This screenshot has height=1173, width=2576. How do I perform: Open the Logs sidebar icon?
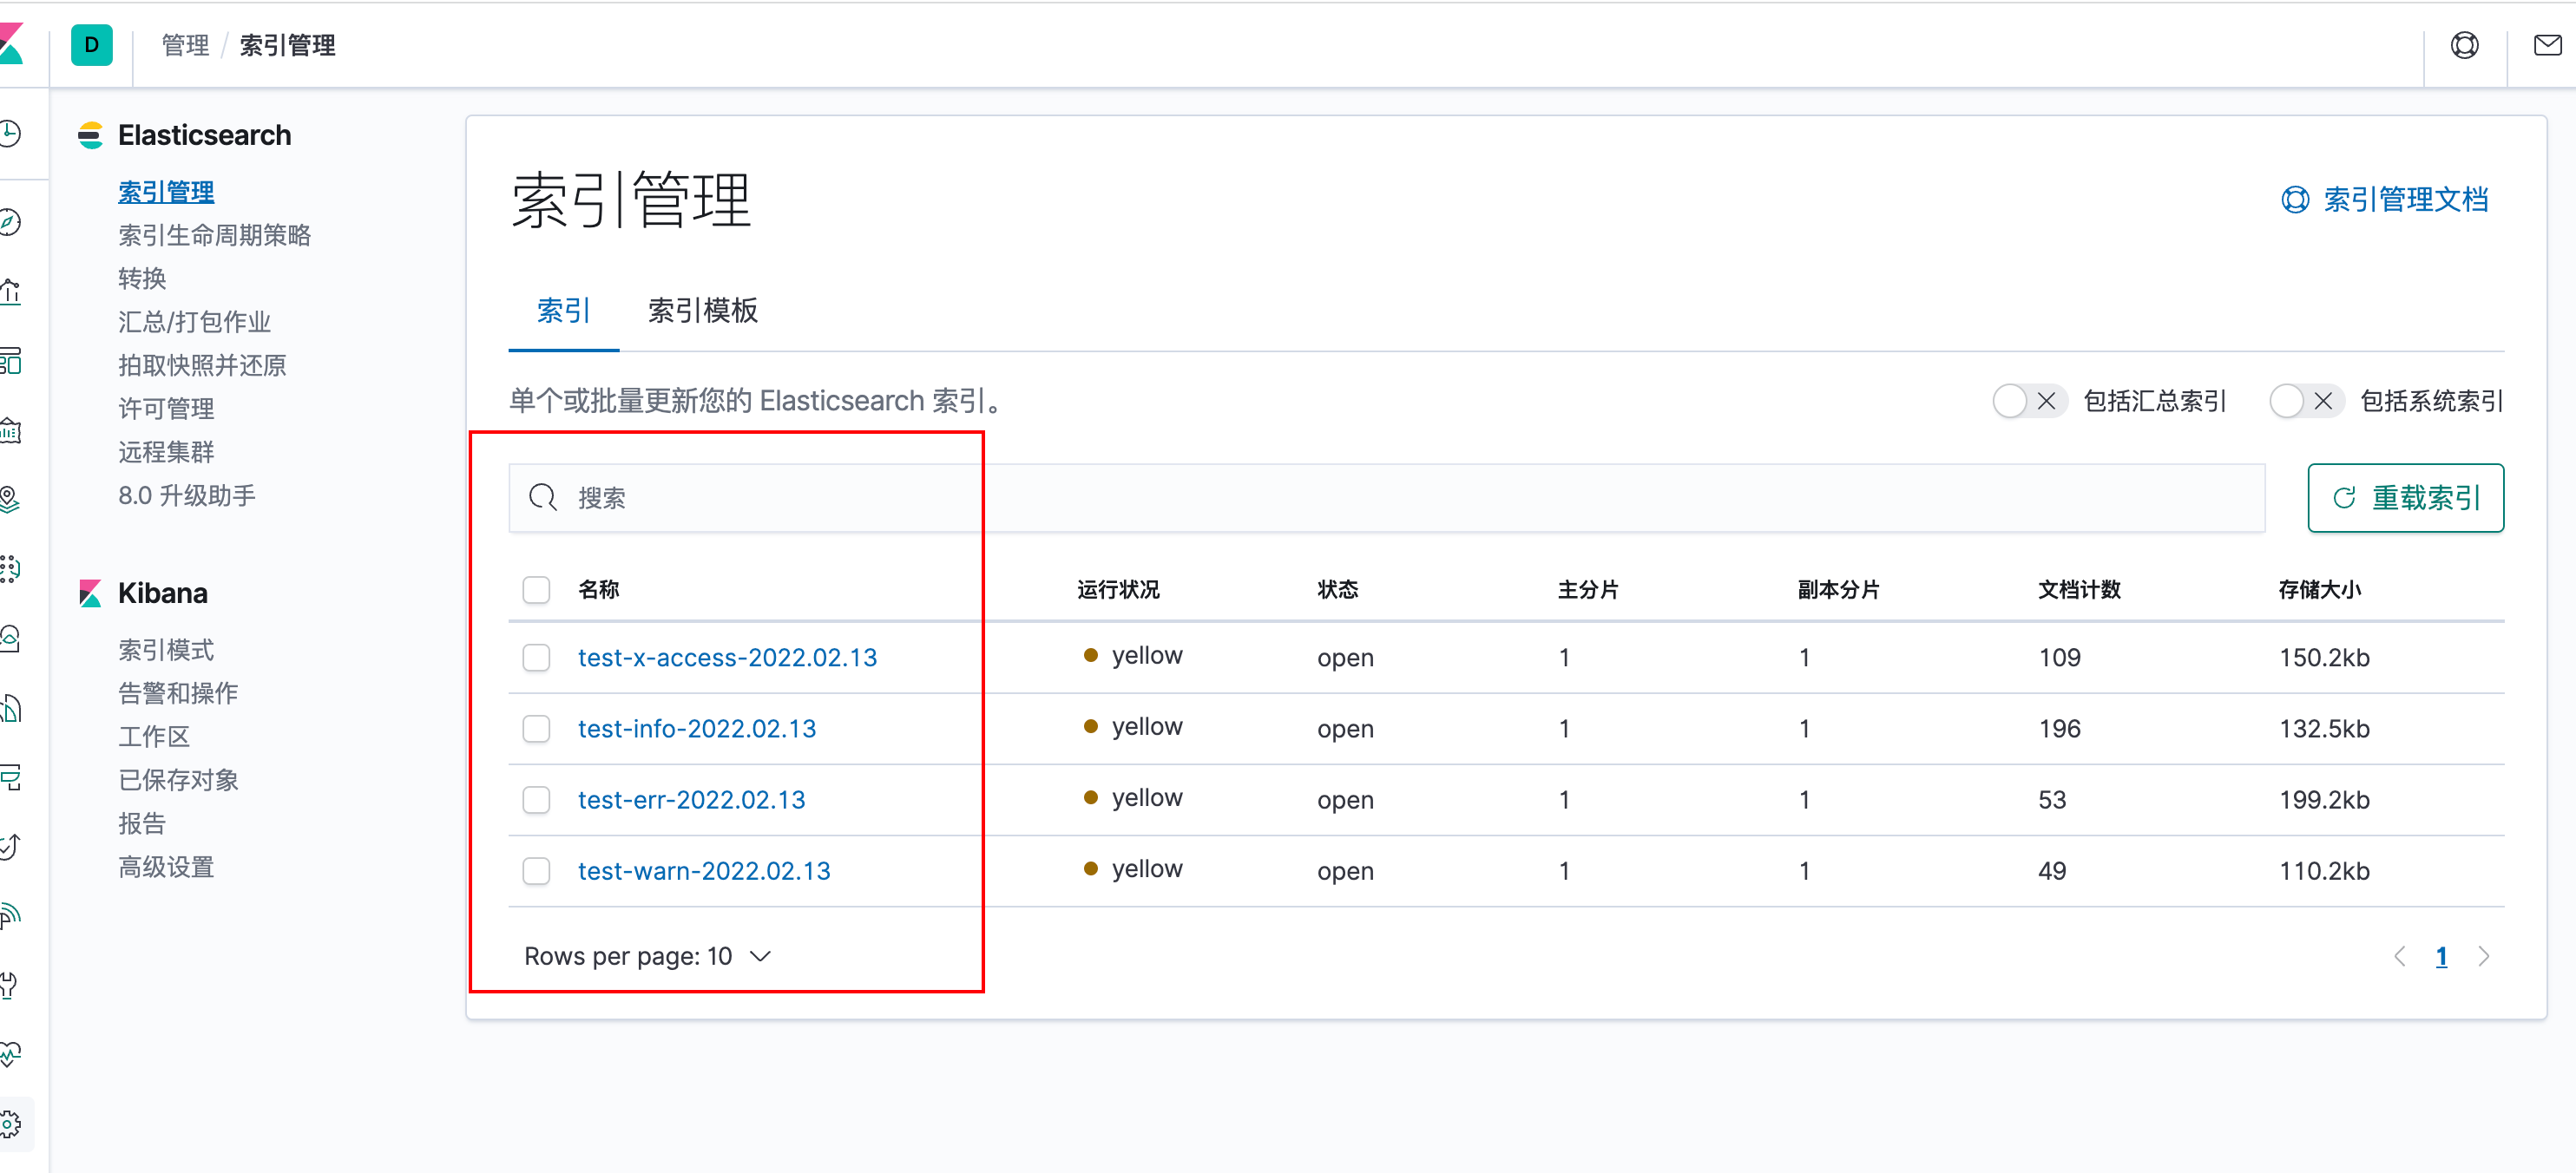10,708
